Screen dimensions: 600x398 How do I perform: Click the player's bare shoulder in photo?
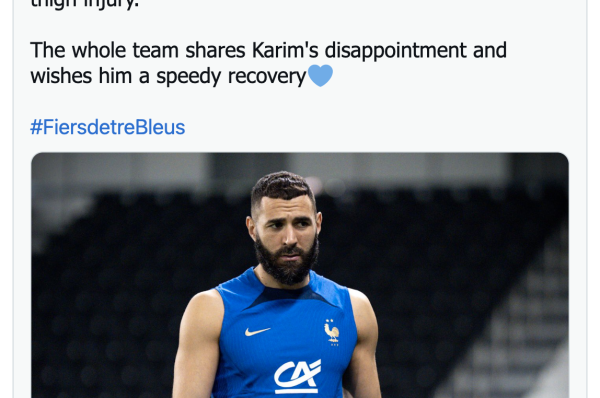pyautogui.click(x=203, y=306)
